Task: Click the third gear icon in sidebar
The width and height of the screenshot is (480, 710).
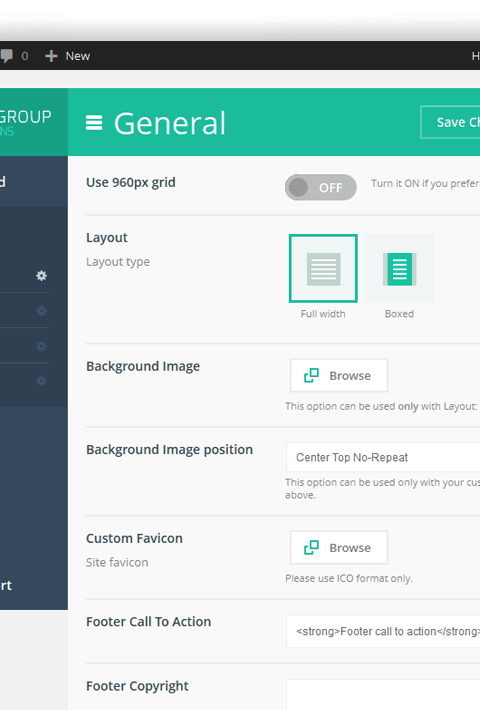Action: [42, 346]
